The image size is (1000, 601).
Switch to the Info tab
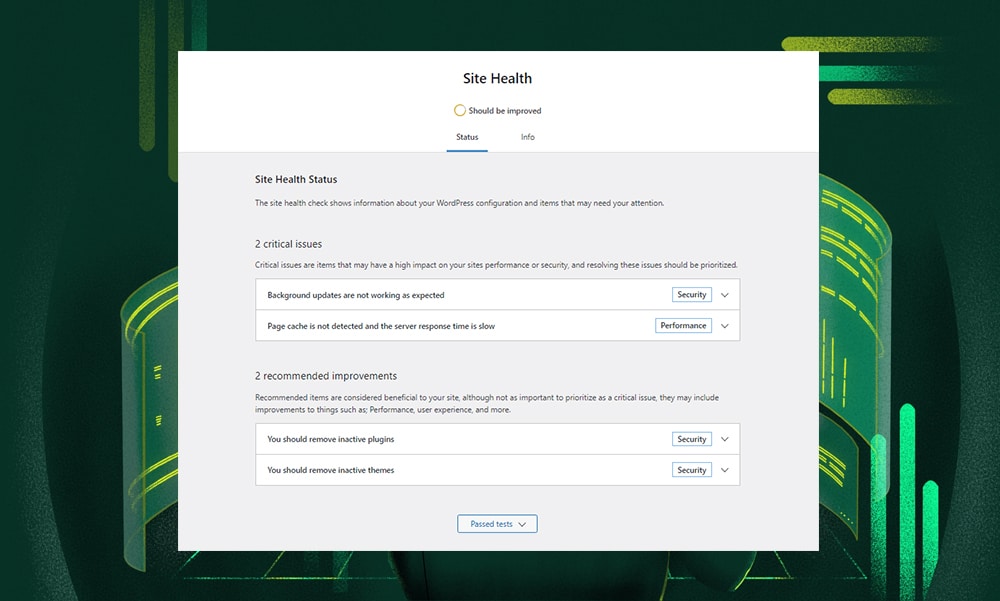pyautogui.click(x=527, y=137)
